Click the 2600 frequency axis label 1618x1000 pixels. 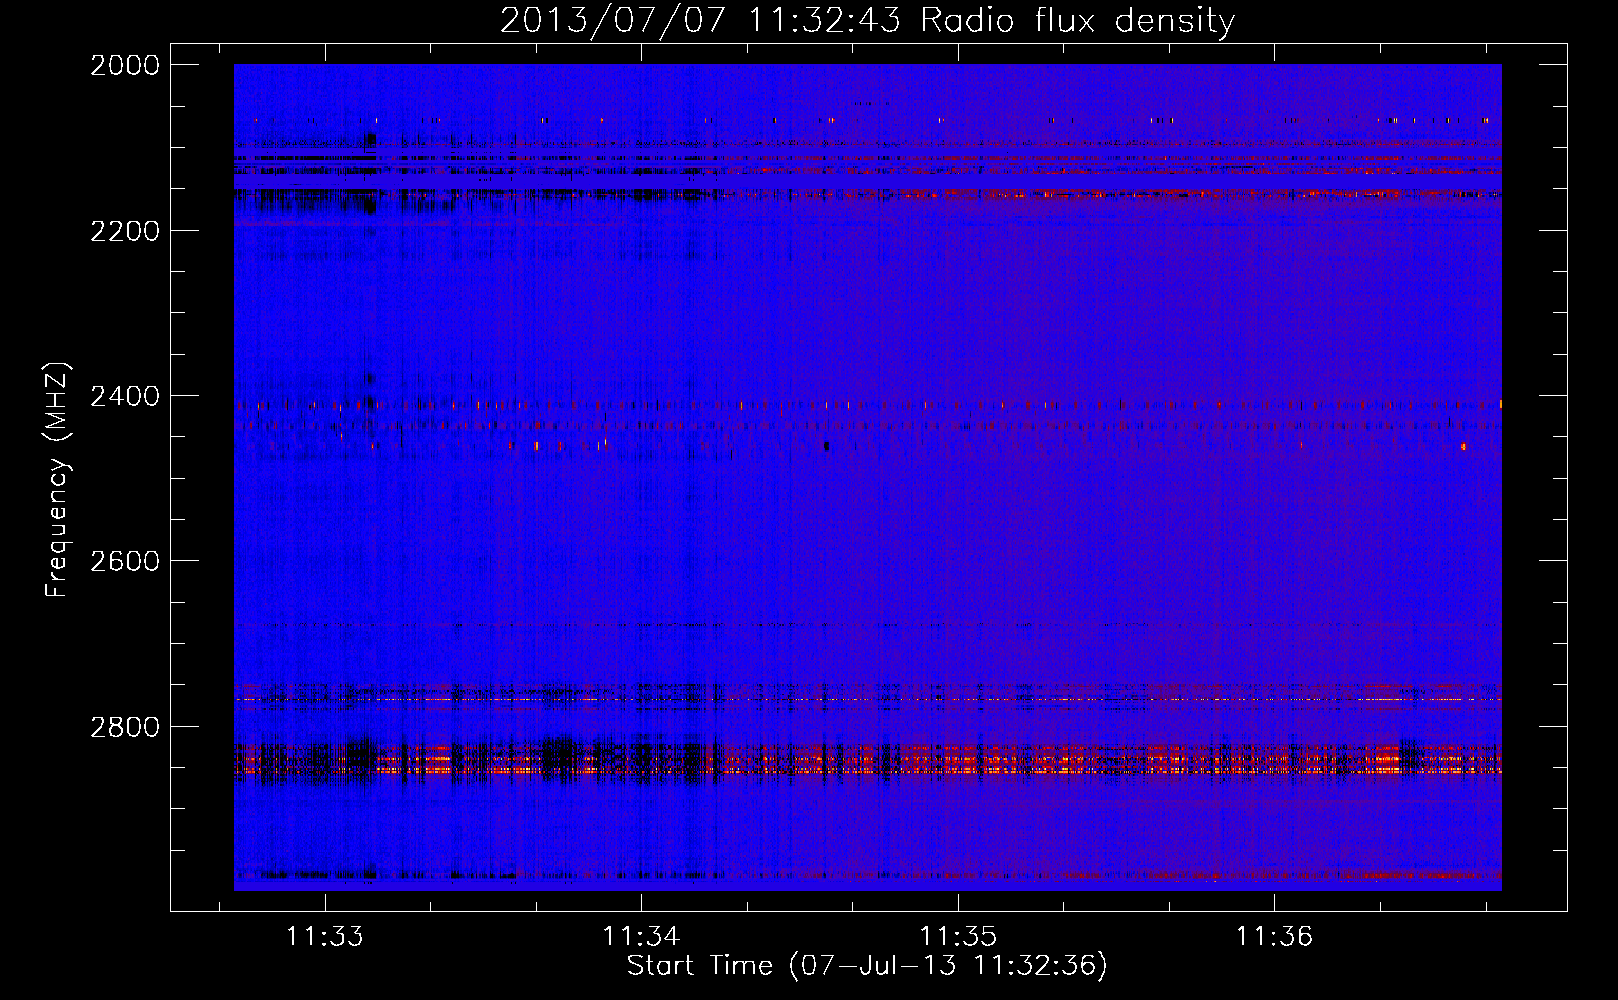(x=125, y=561)
